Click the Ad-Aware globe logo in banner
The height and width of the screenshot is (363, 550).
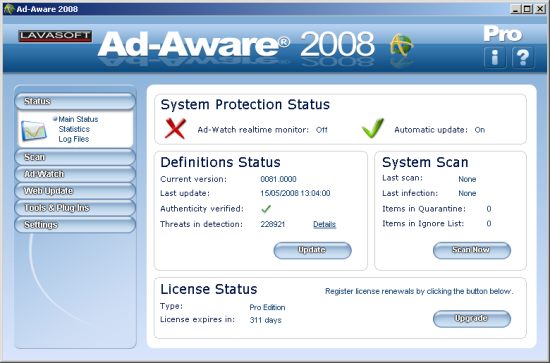pyautogui.click(x=402, y=45)
